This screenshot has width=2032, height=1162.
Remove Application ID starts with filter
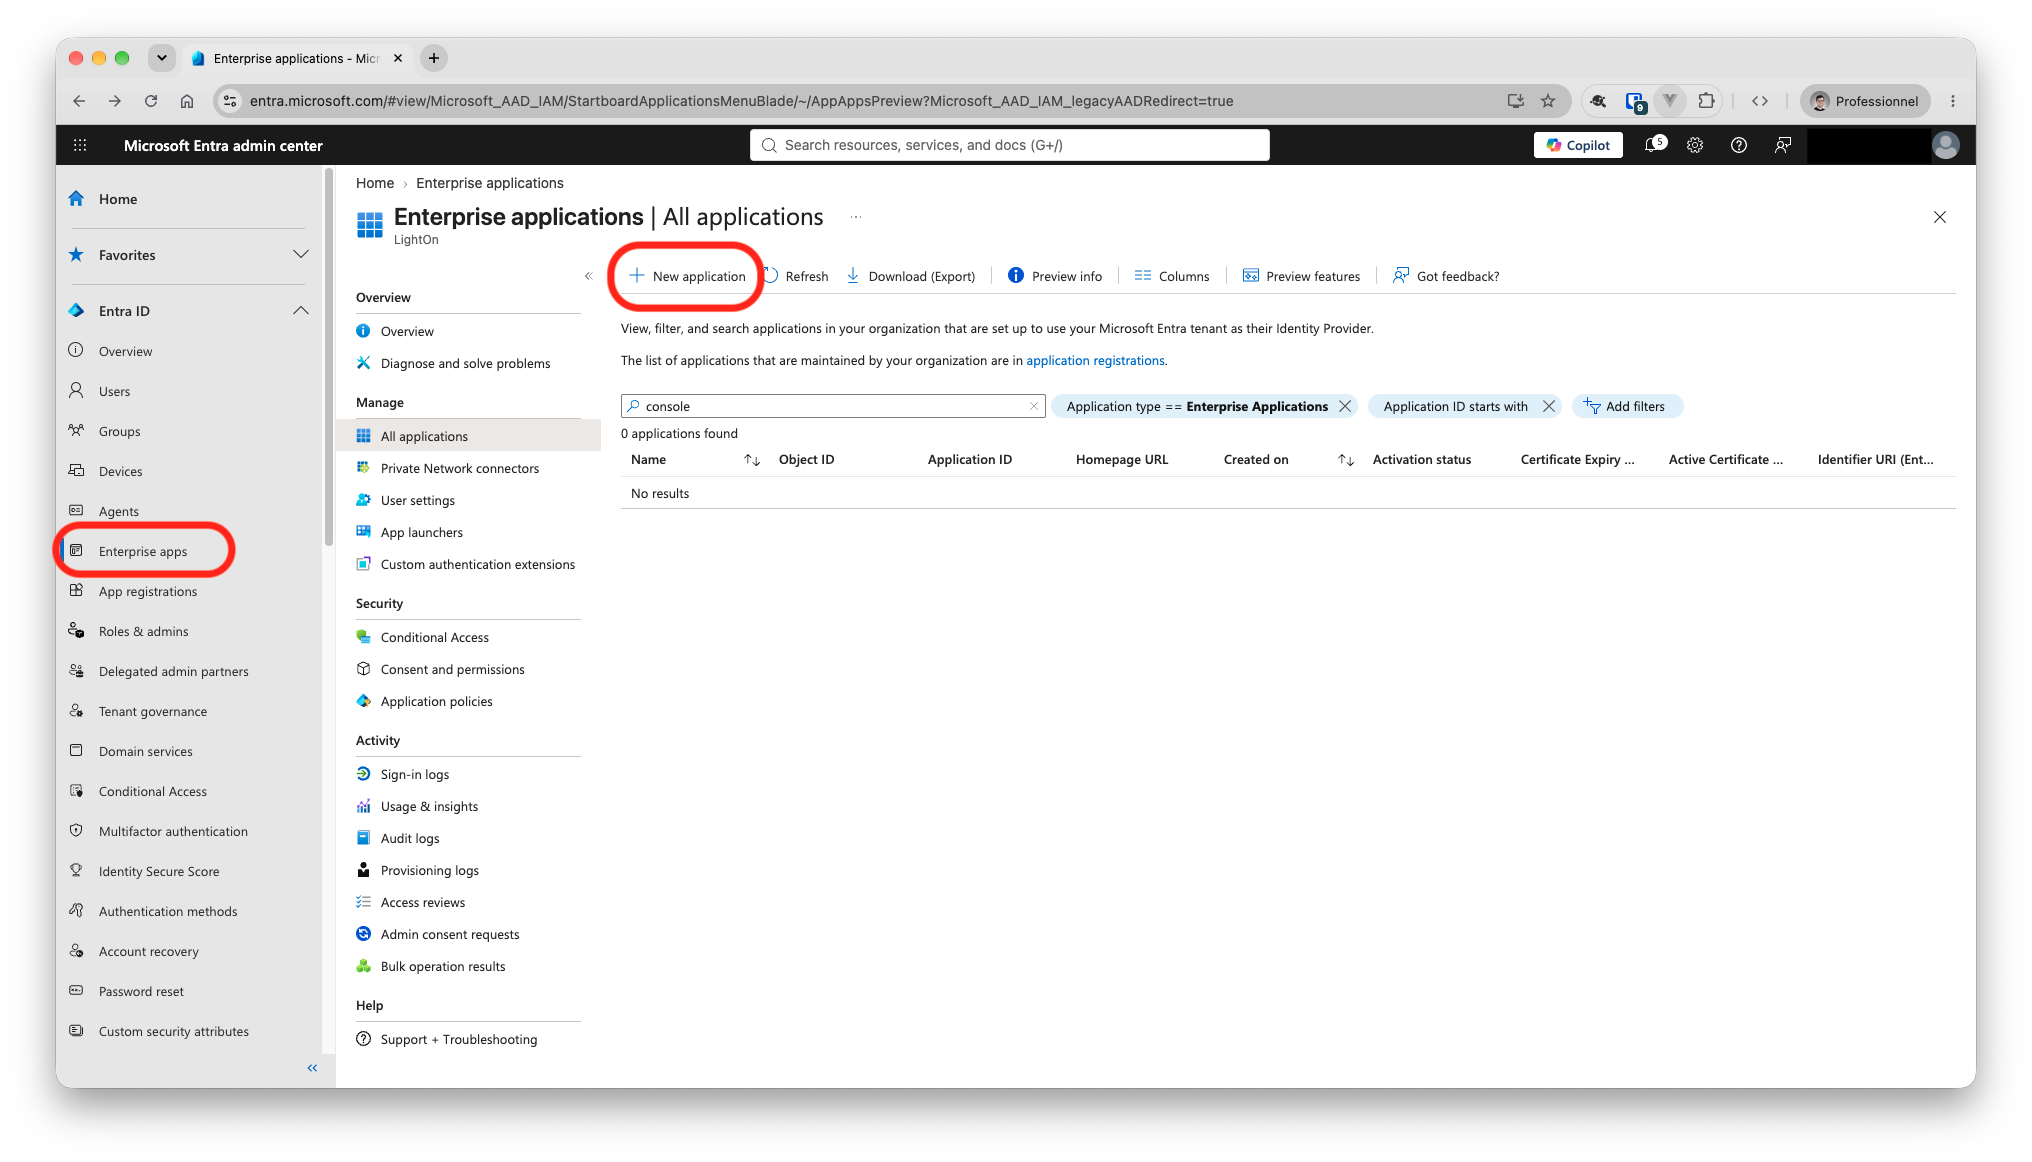click(x=1549, y=406)
